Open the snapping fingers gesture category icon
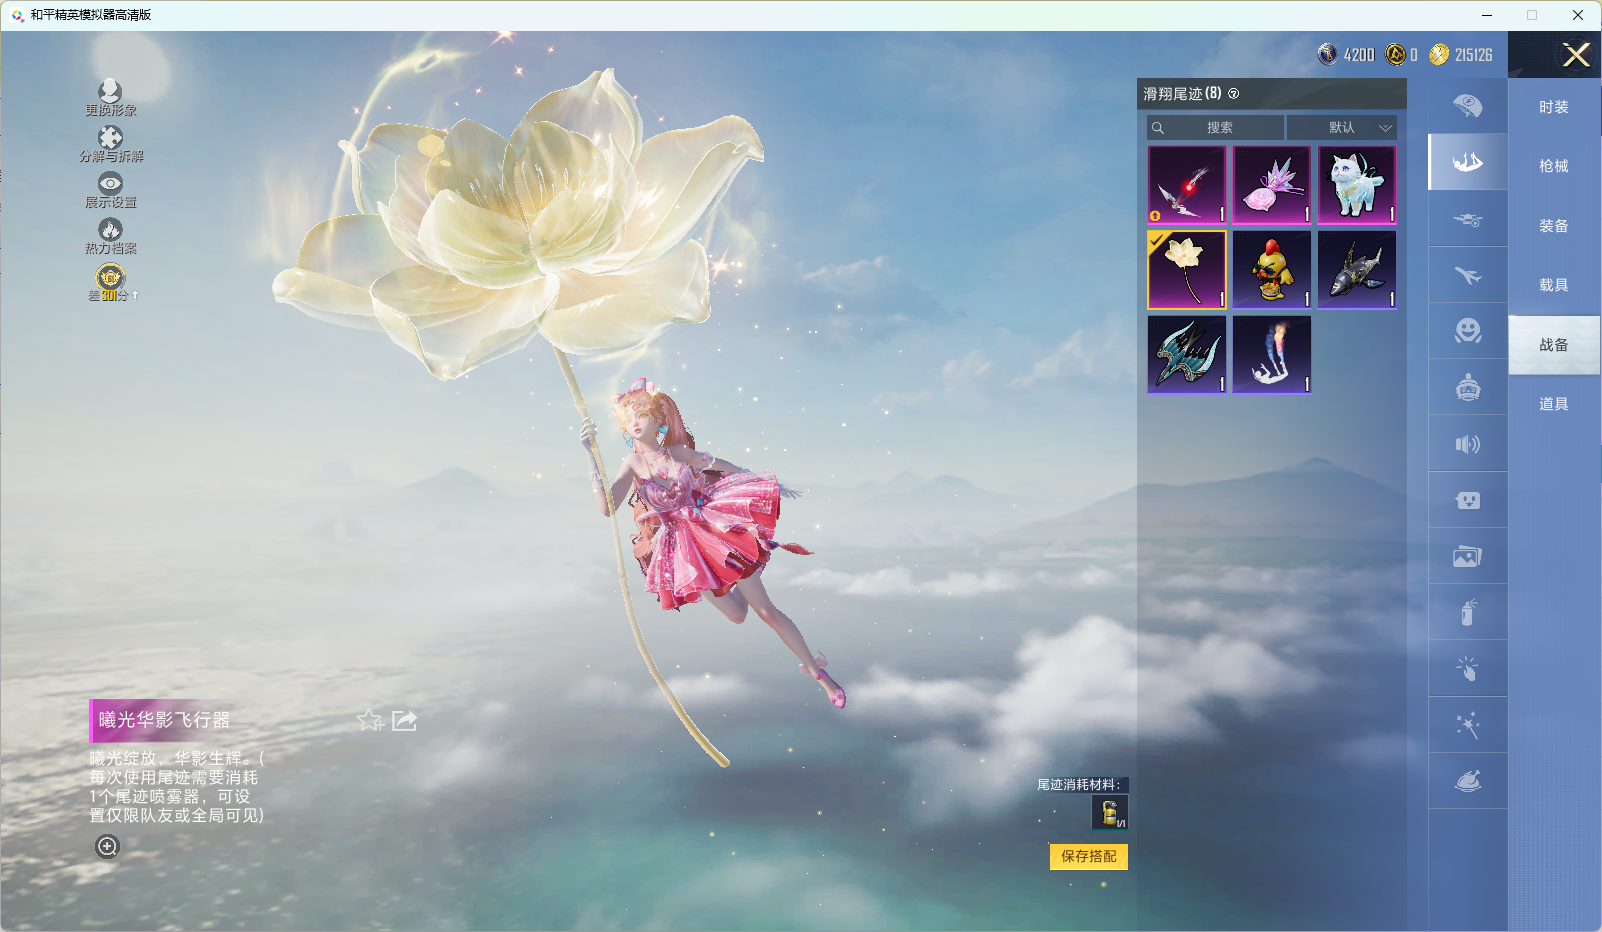 (x=1467, y=668)
